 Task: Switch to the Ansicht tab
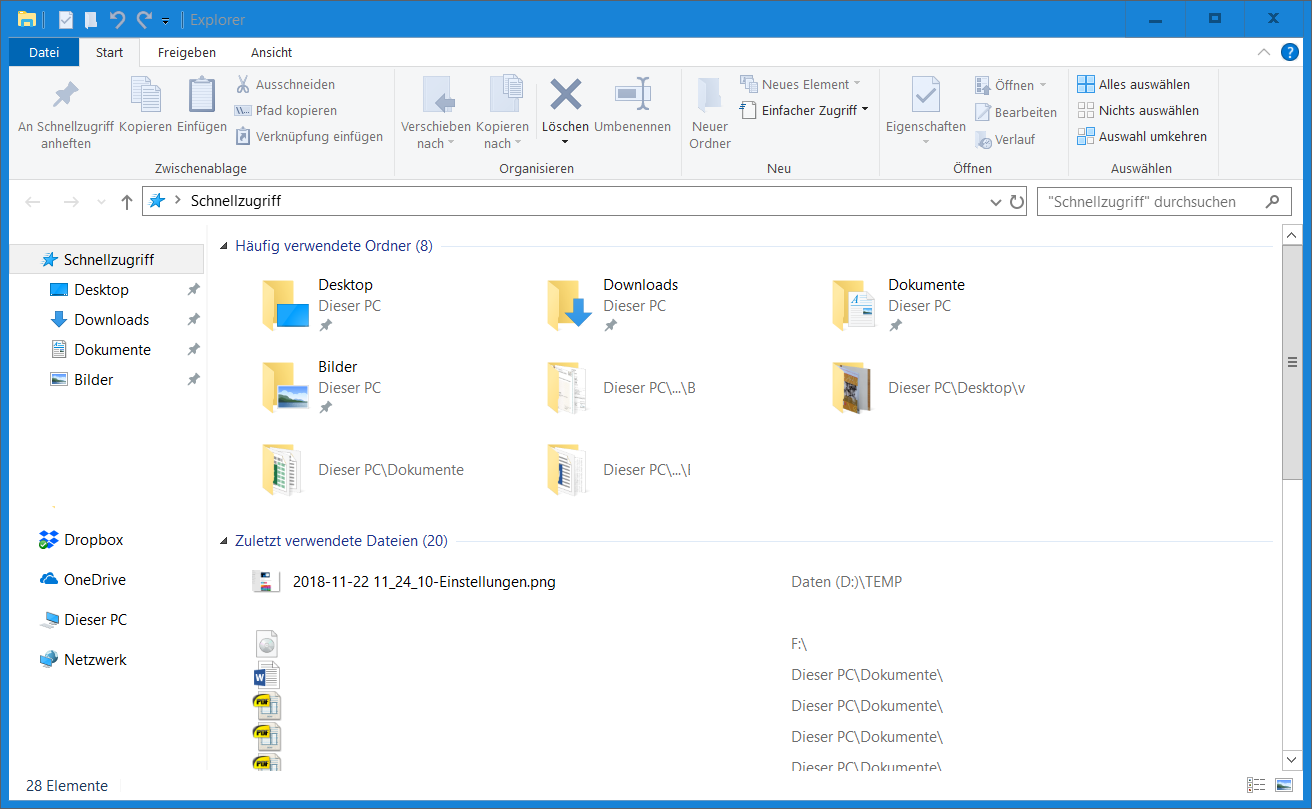point(272,52)
